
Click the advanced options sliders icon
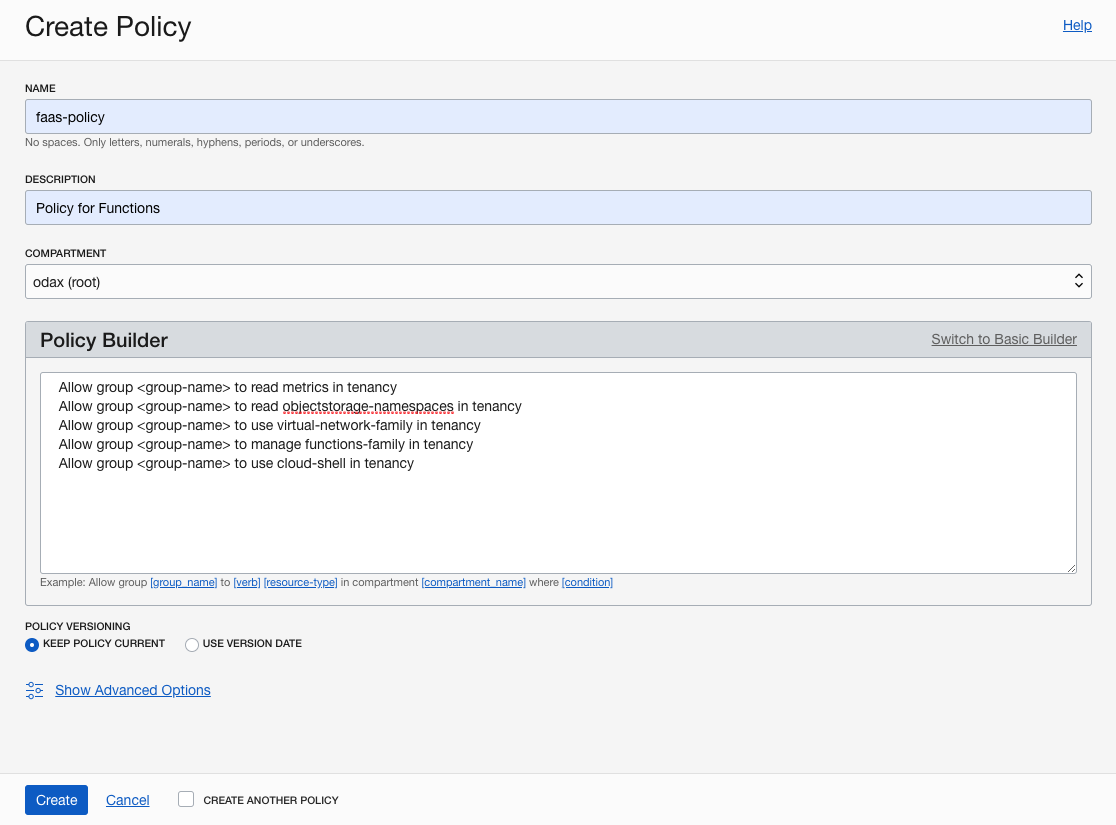point(35,690)
